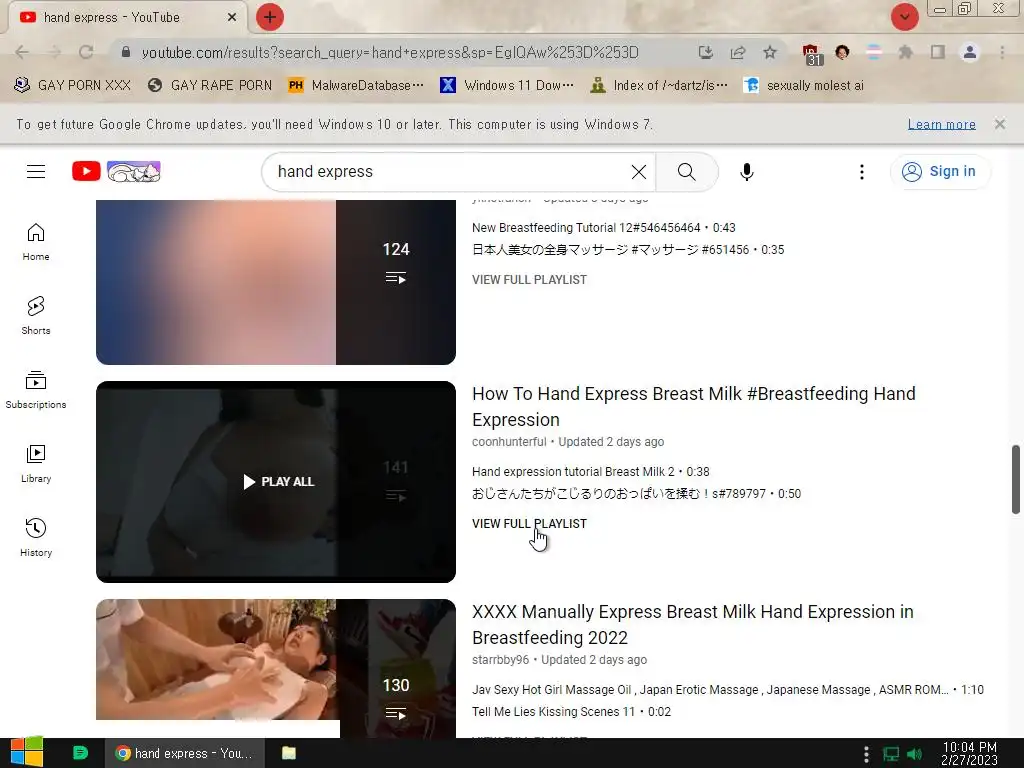This screenshot has height=768, width=1024.
Task: Click the browser address bar URL
Action: [390, 52]
